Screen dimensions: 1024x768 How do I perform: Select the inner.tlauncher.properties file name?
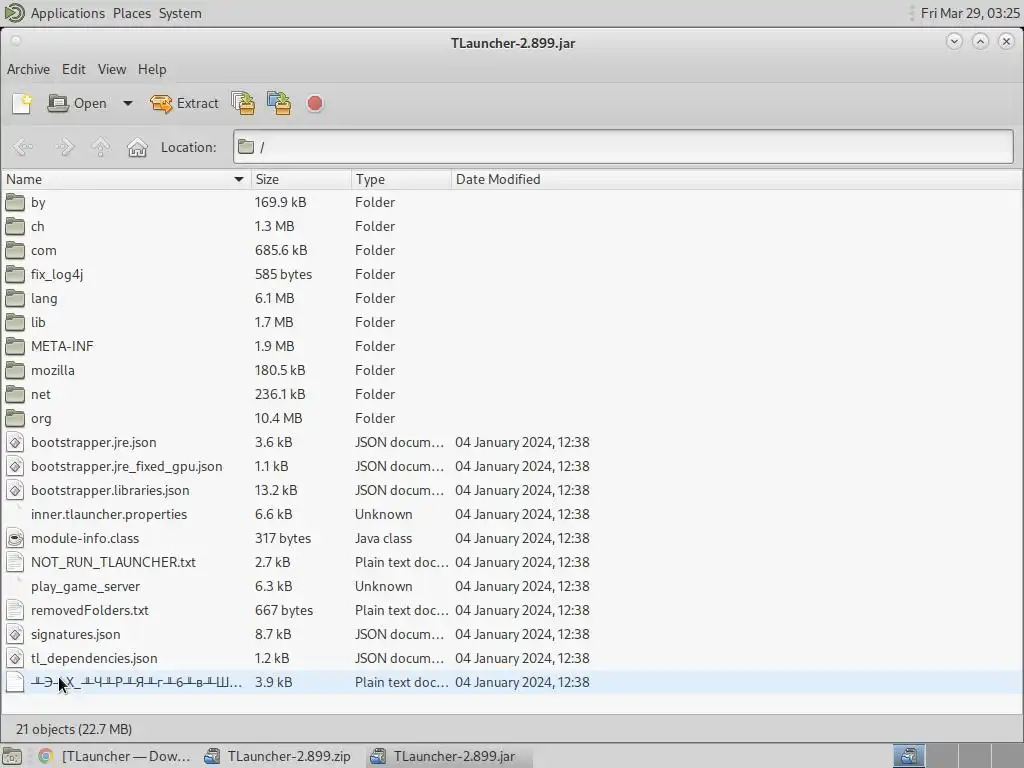click(x=109, y=515)
